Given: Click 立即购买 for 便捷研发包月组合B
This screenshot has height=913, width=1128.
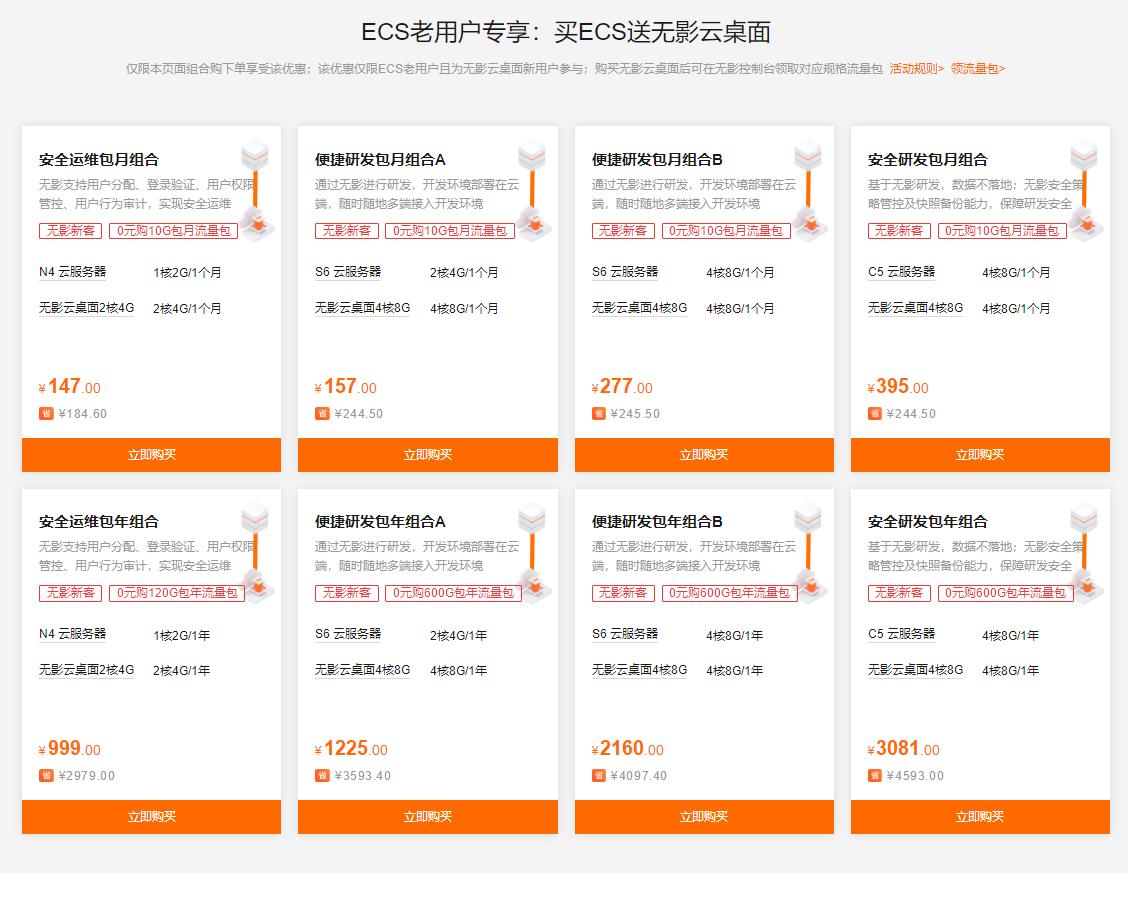Looking at the screenshot, I should click(704, 455).
